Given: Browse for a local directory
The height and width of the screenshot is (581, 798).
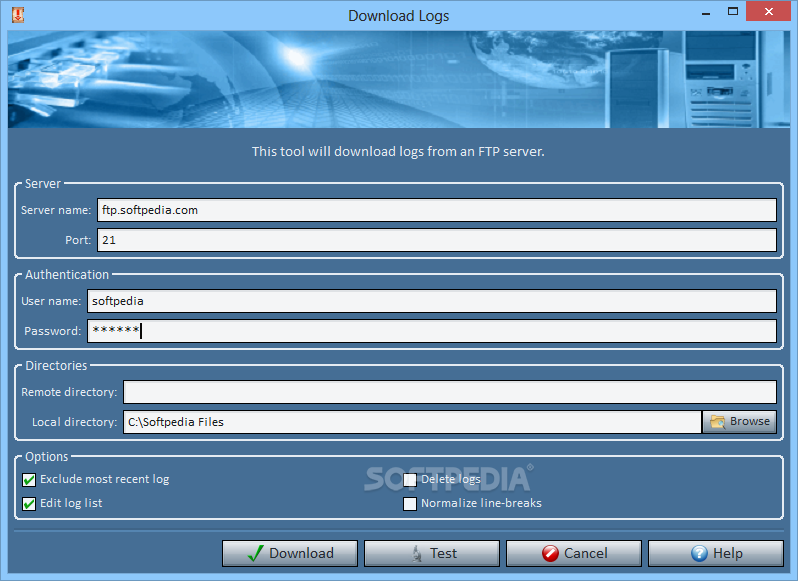Looking at the screenshot, I should click(x=740, y=422).
